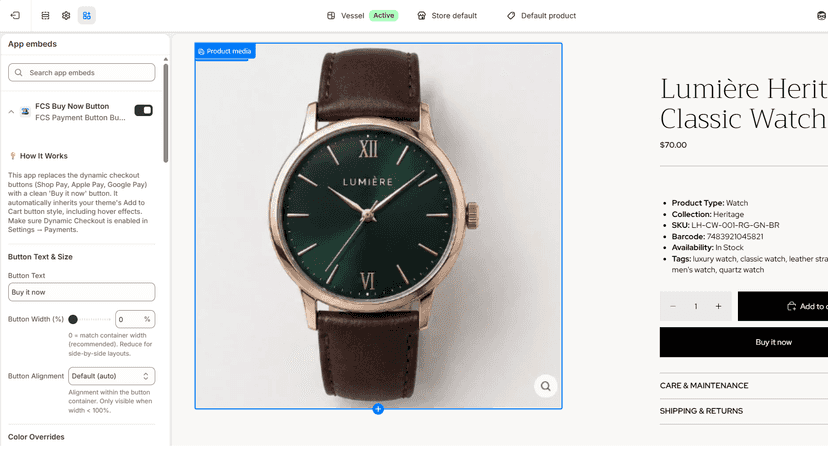
Task: Open the Sections panel icon
Action: point(45,15)
